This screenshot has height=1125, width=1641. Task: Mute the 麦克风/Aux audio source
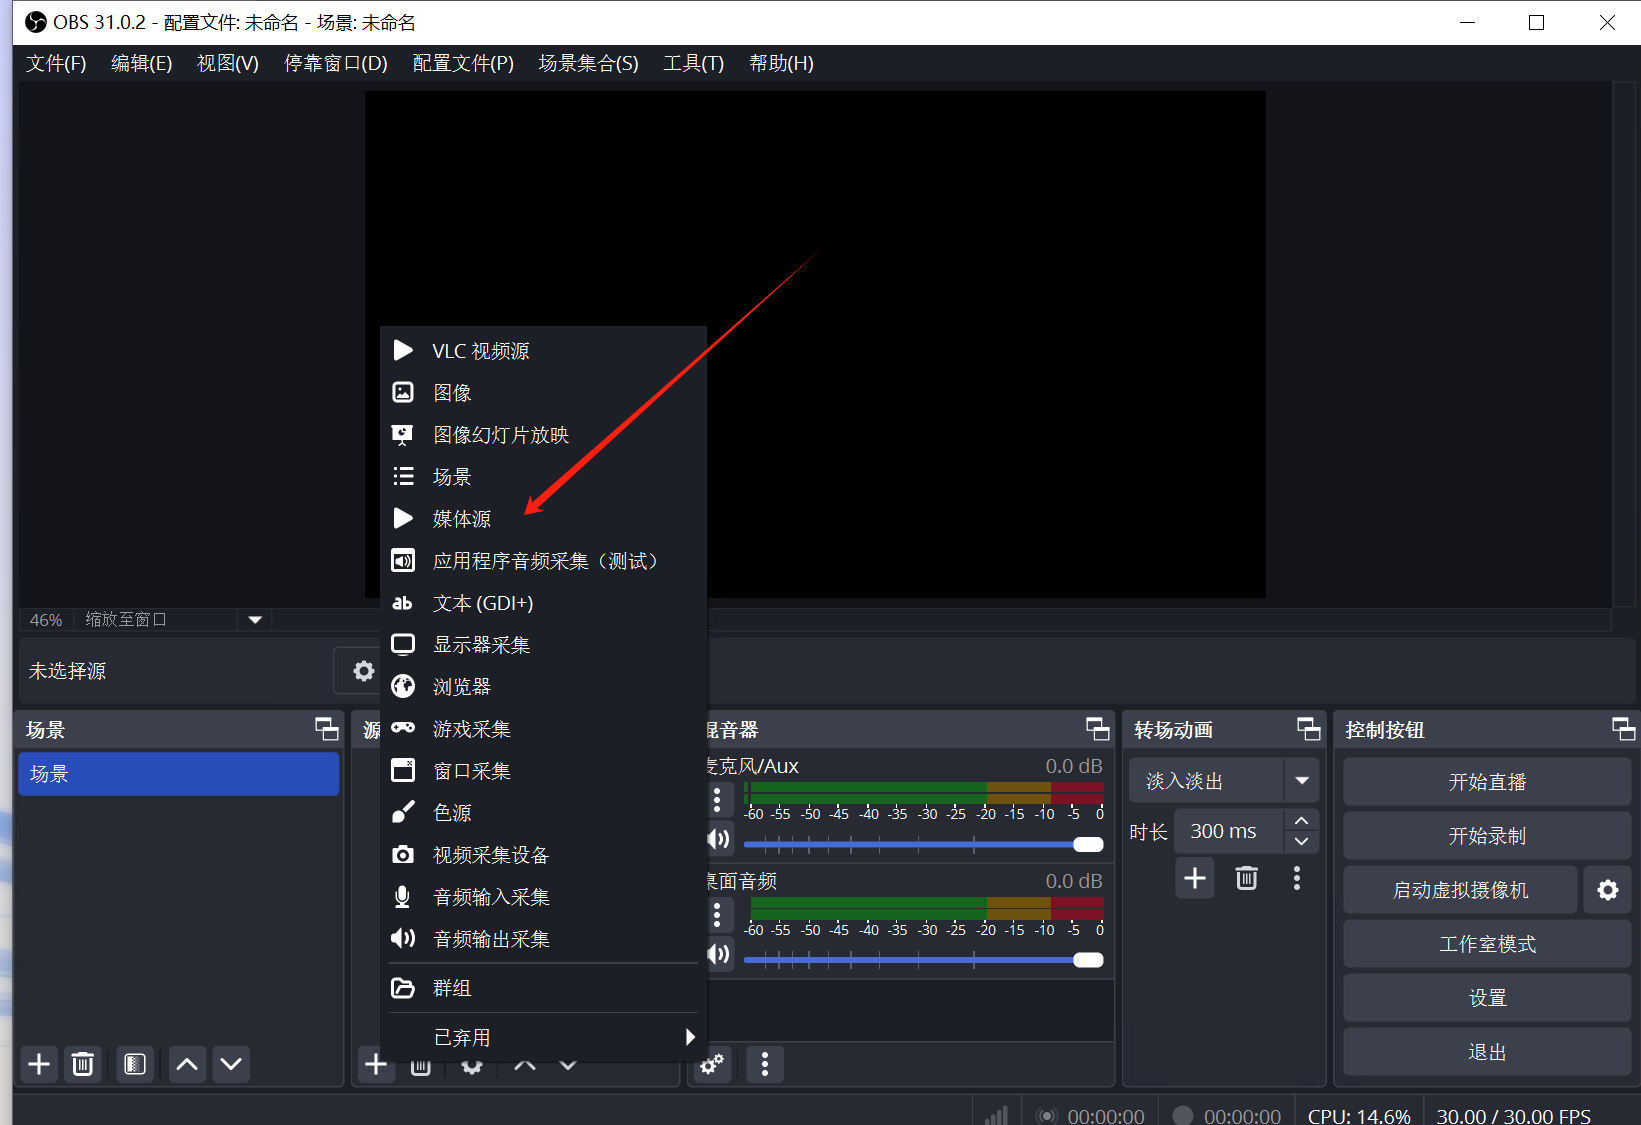(719, 839)
